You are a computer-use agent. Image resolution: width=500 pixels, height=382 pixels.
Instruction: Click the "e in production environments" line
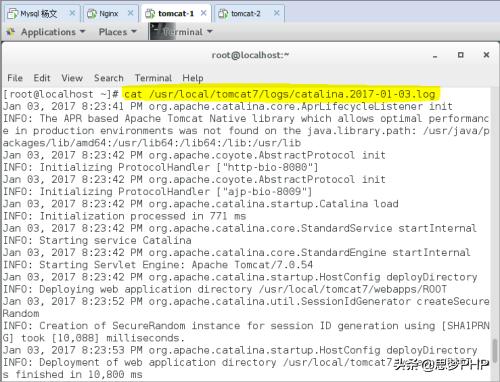point(246,131)
